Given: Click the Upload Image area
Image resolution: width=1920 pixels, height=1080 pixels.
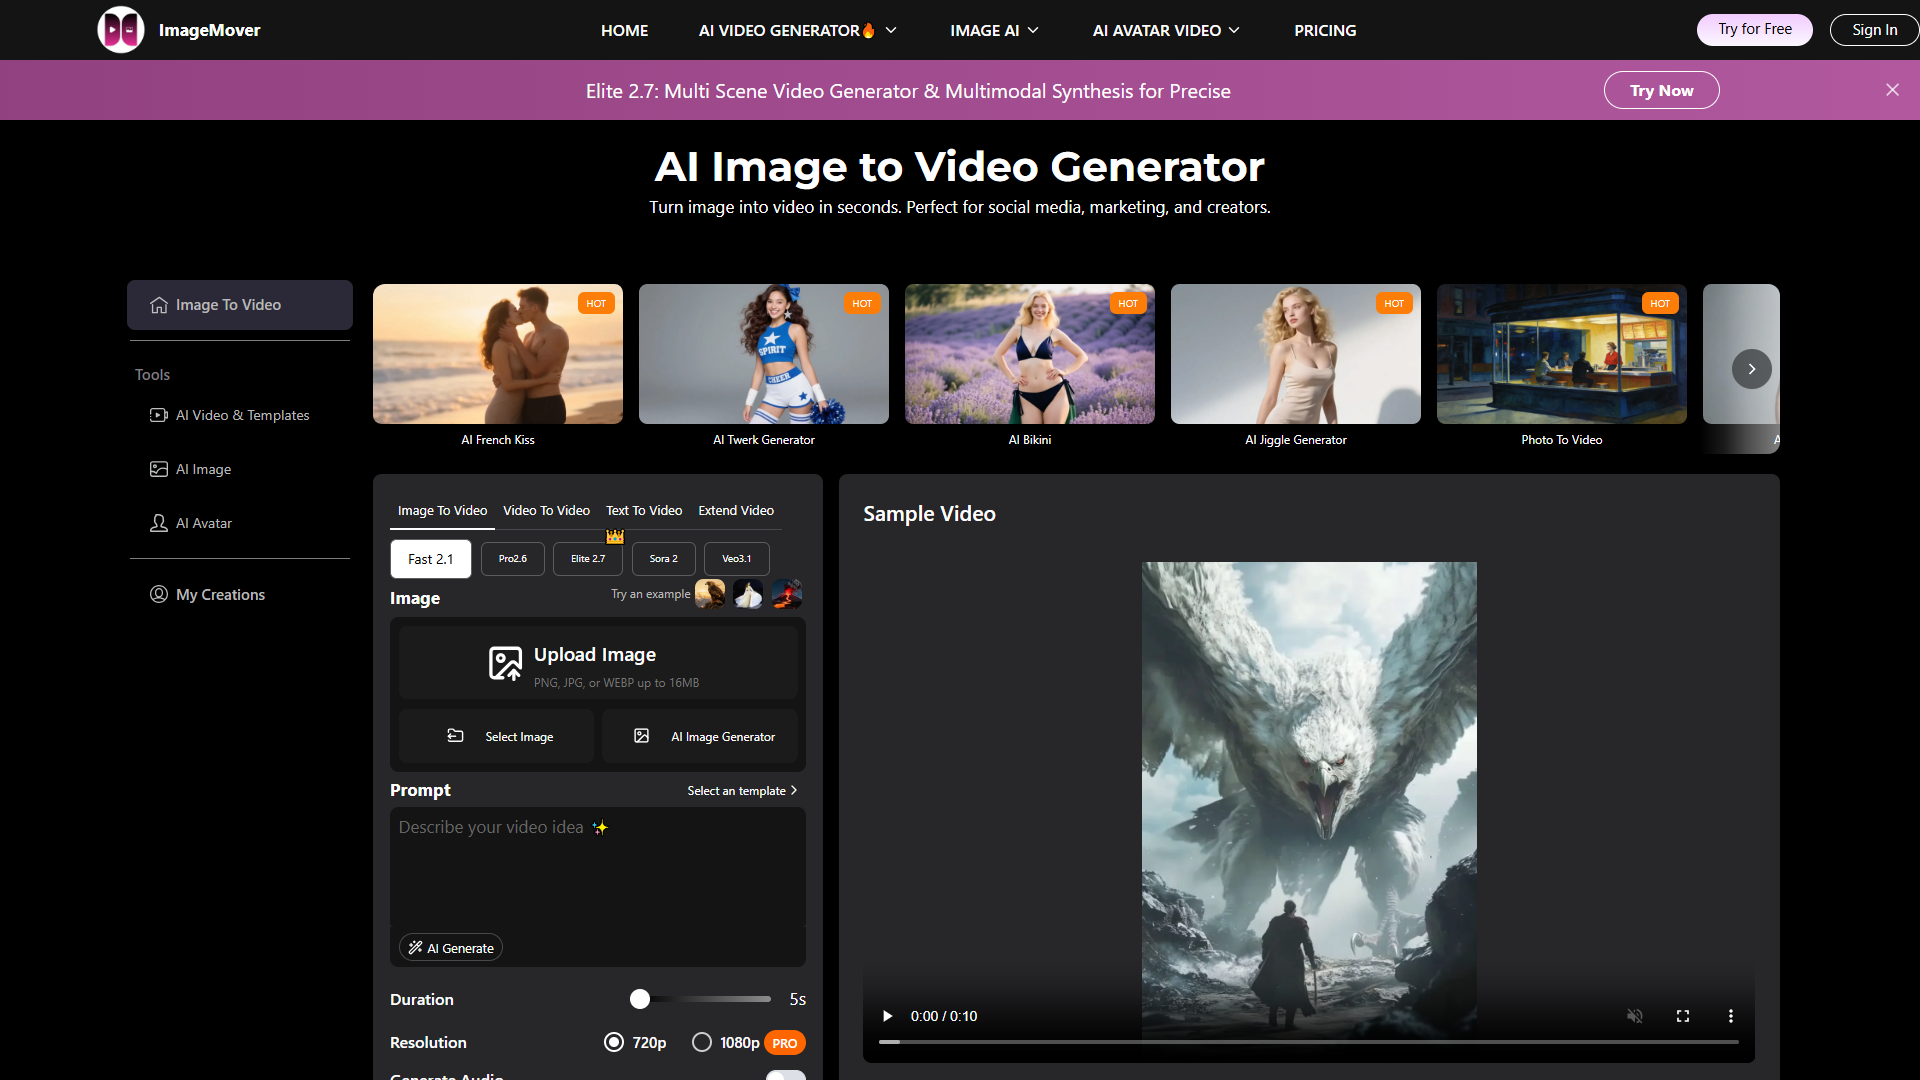Looking at the screenshot, I should 598,663.
